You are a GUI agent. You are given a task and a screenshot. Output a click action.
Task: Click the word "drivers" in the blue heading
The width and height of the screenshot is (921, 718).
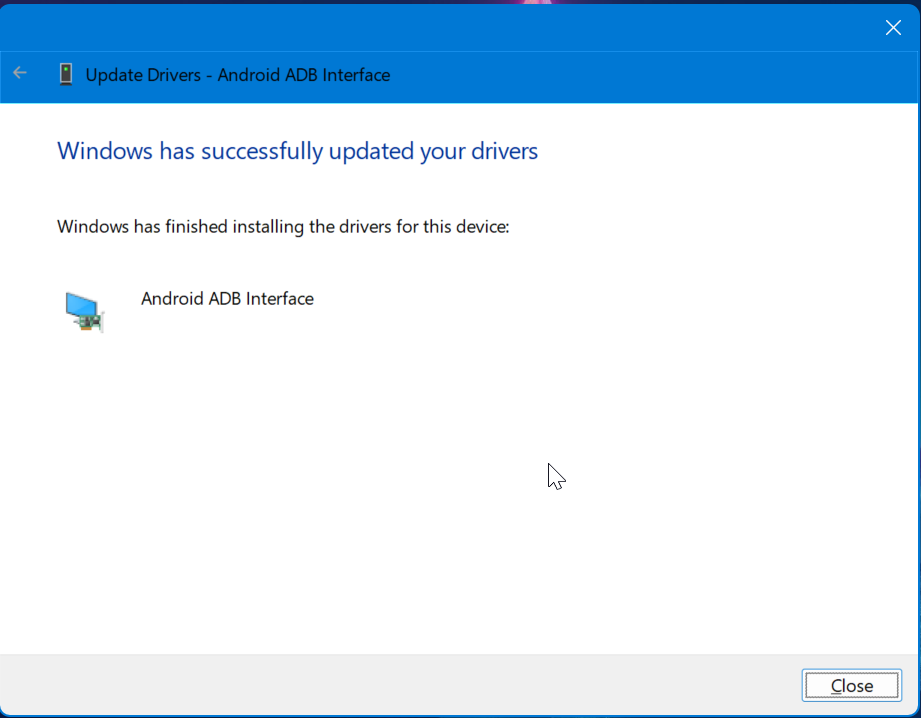point(504,151)
